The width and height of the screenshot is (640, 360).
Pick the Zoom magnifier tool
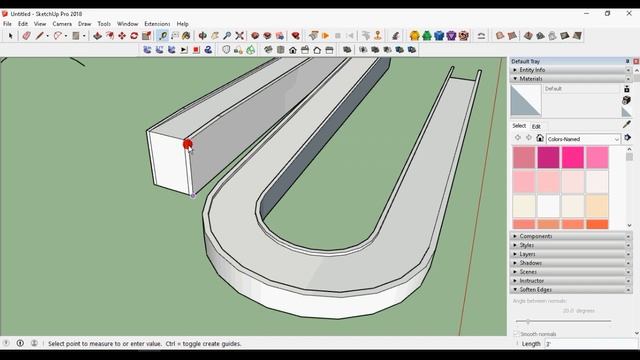(x=227, y=36)
